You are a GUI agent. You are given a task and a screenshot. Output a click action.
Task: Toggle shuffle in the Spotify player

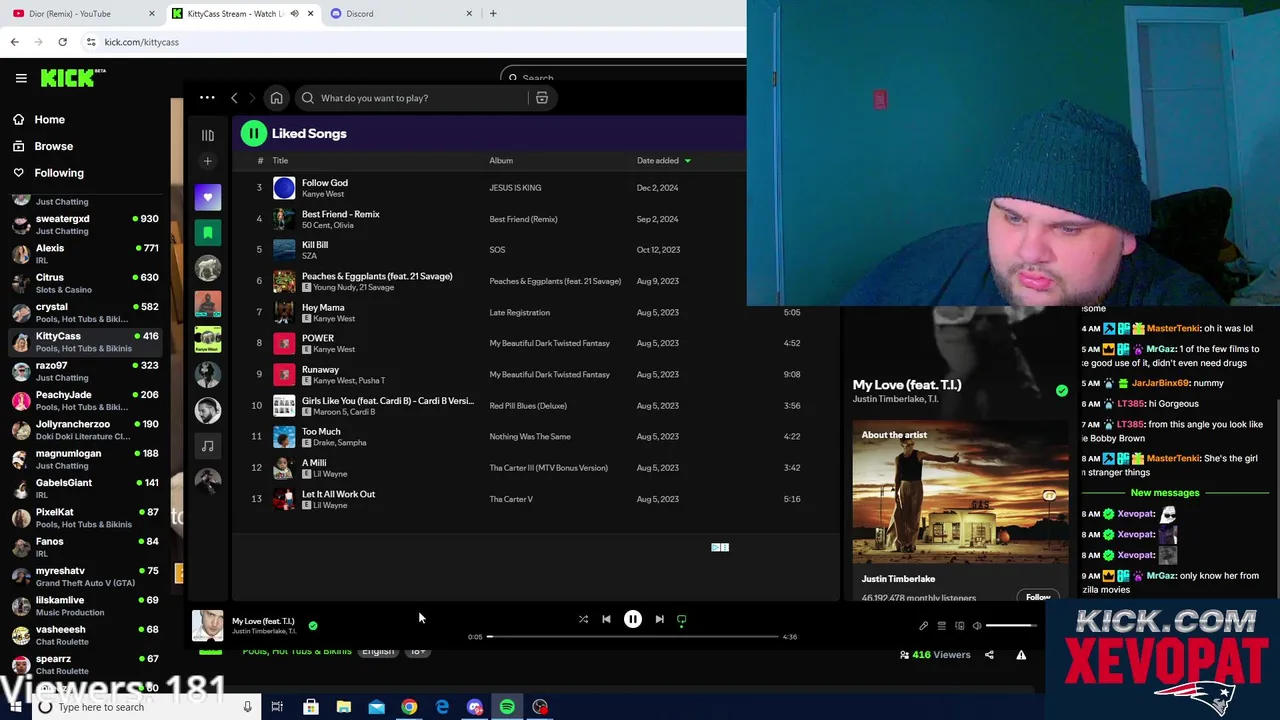[583, 619]
